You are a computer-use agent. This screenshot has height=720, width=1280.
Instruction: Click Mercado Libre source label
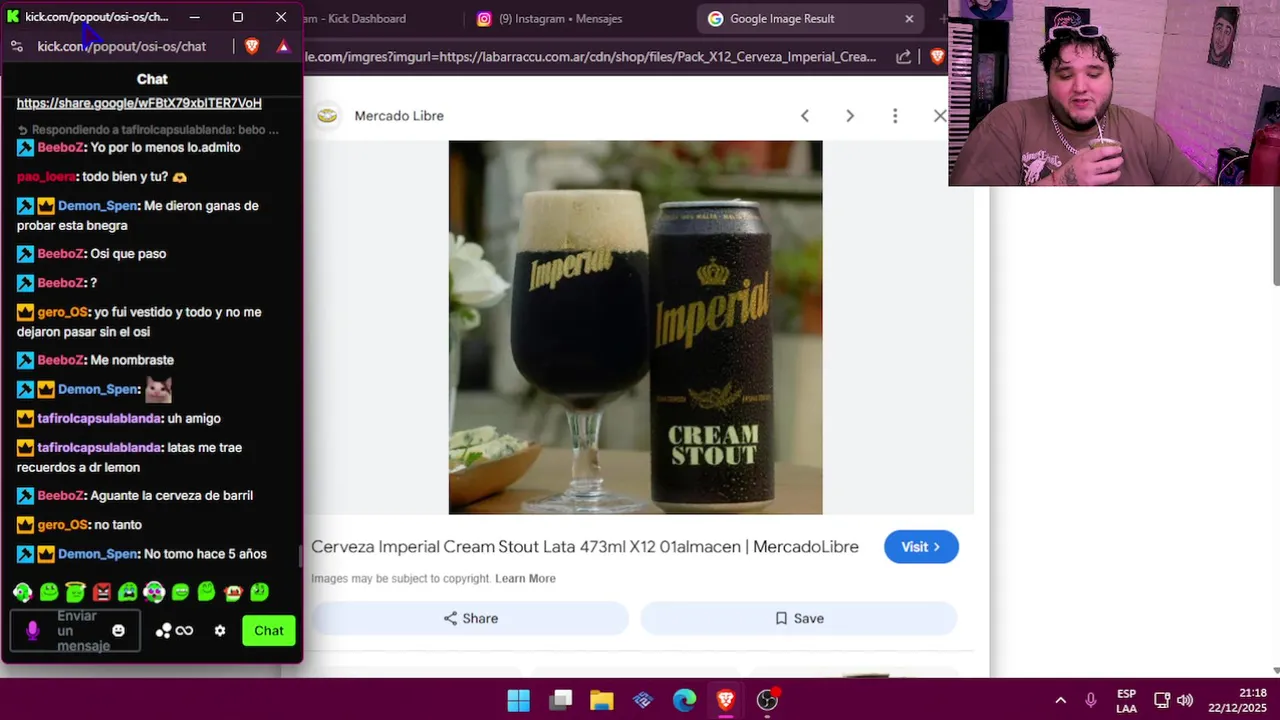pos(399,116)
